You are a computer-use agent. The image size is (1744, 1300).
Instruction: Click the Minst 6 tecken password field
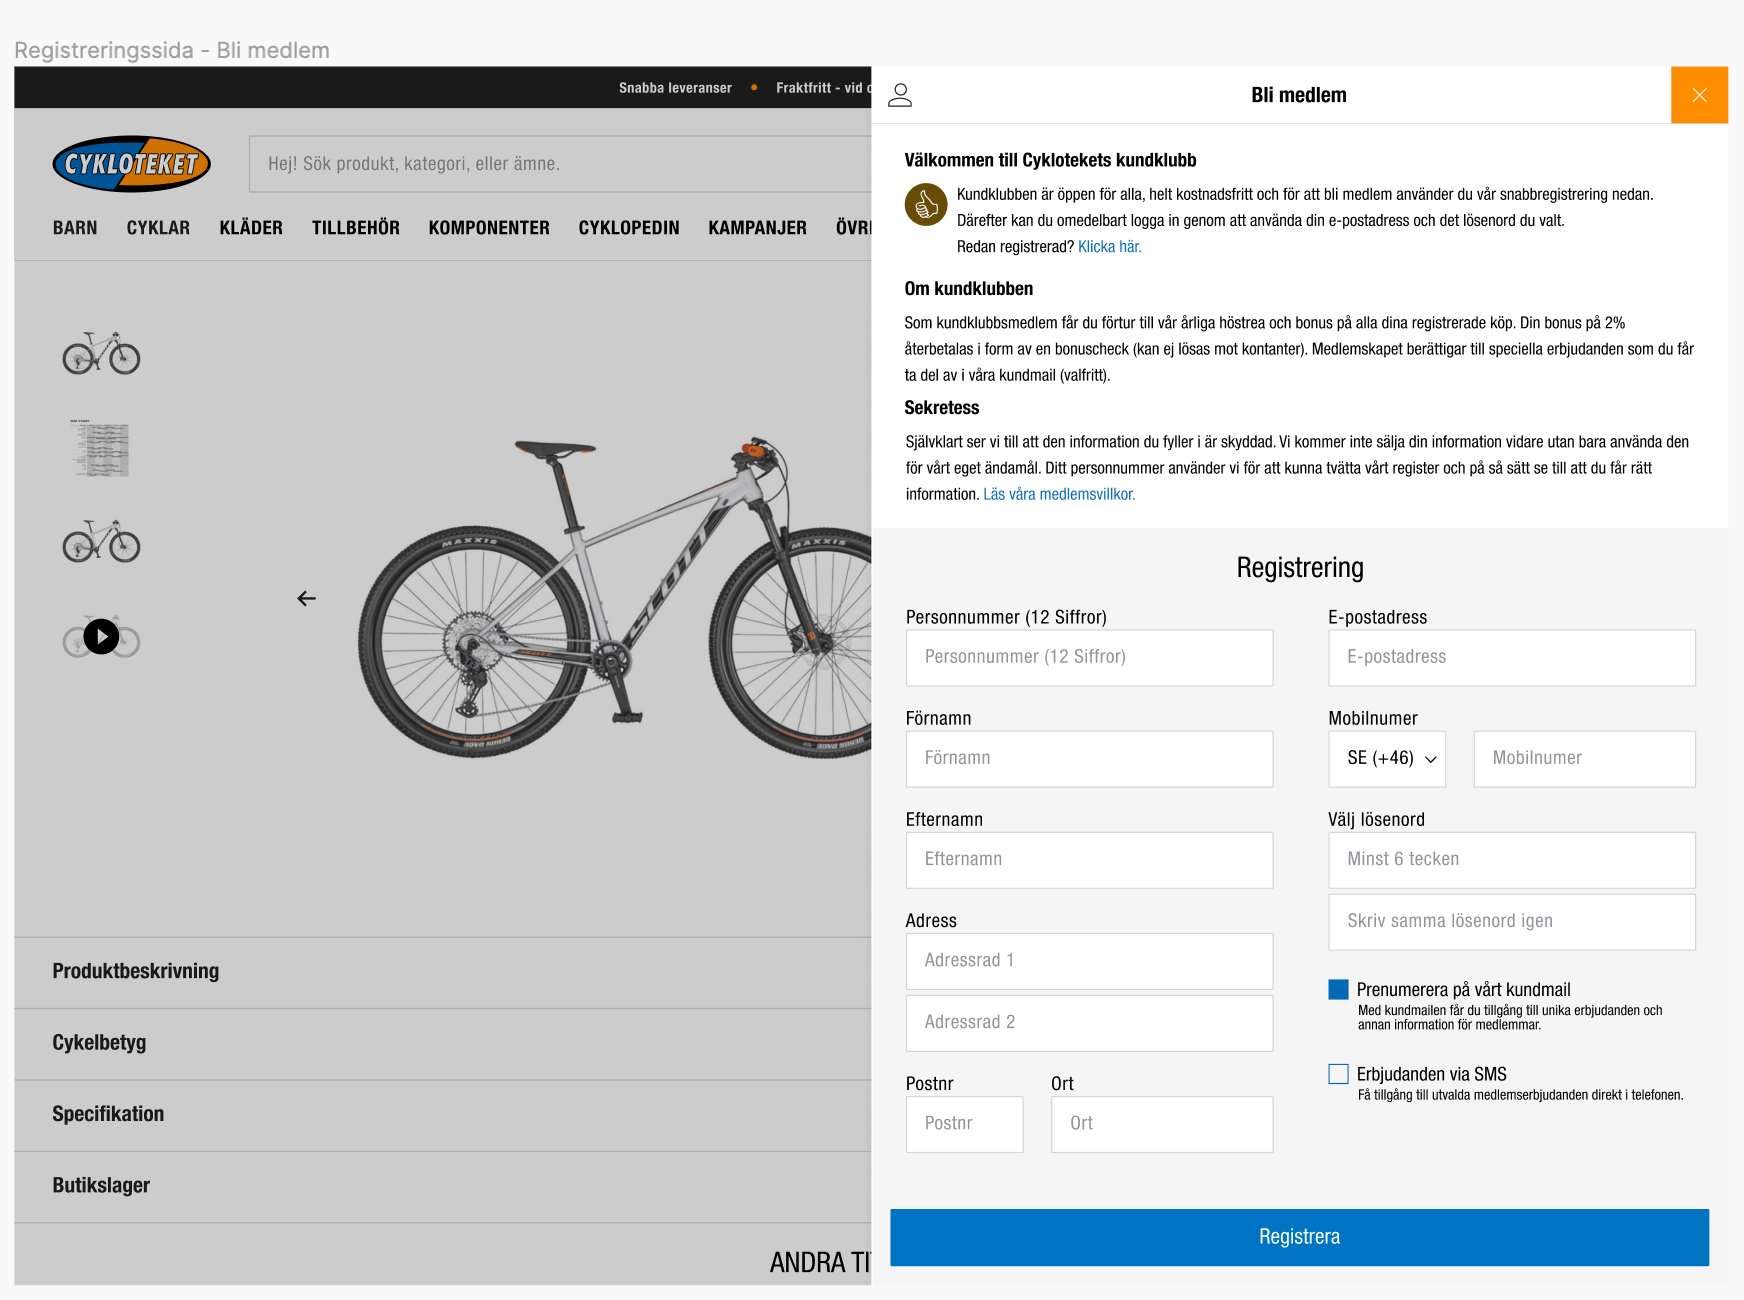tap(1512, 860)
